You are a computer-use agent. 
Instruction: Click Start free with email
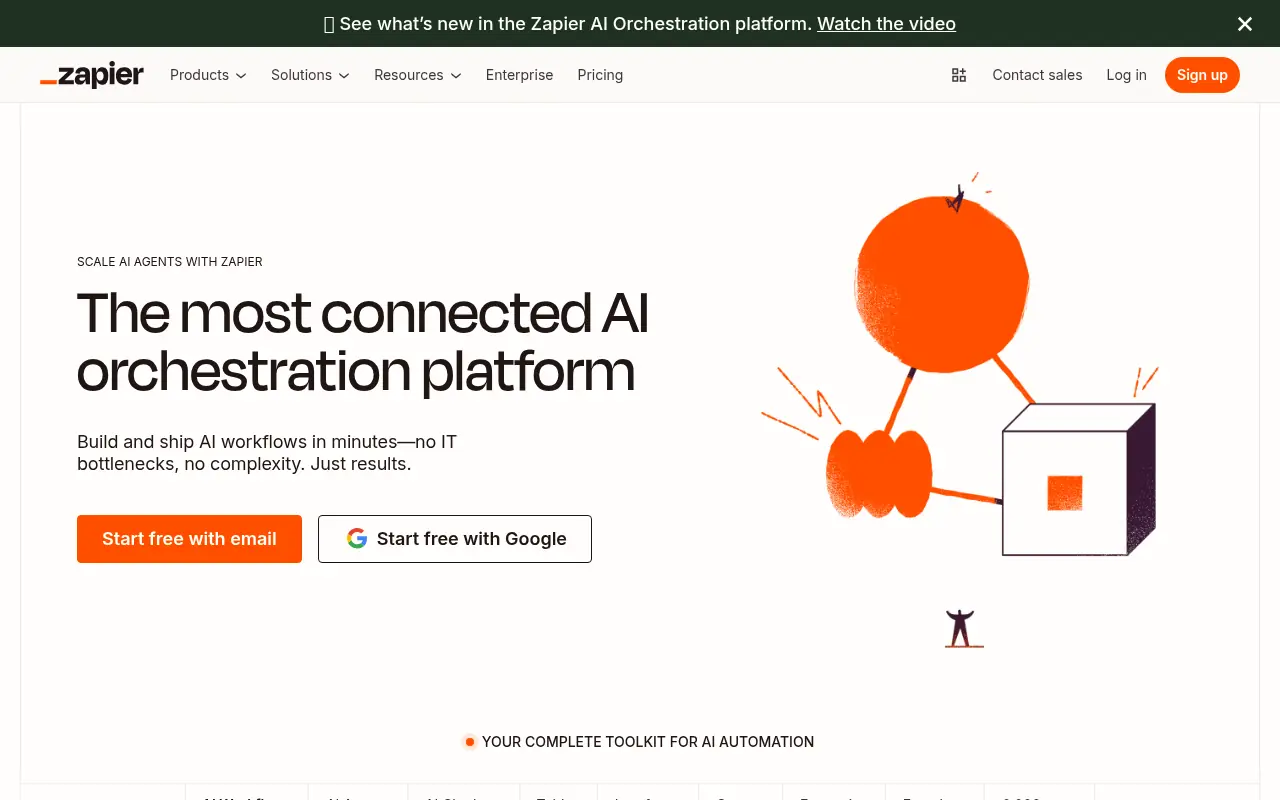coord(189,538)
